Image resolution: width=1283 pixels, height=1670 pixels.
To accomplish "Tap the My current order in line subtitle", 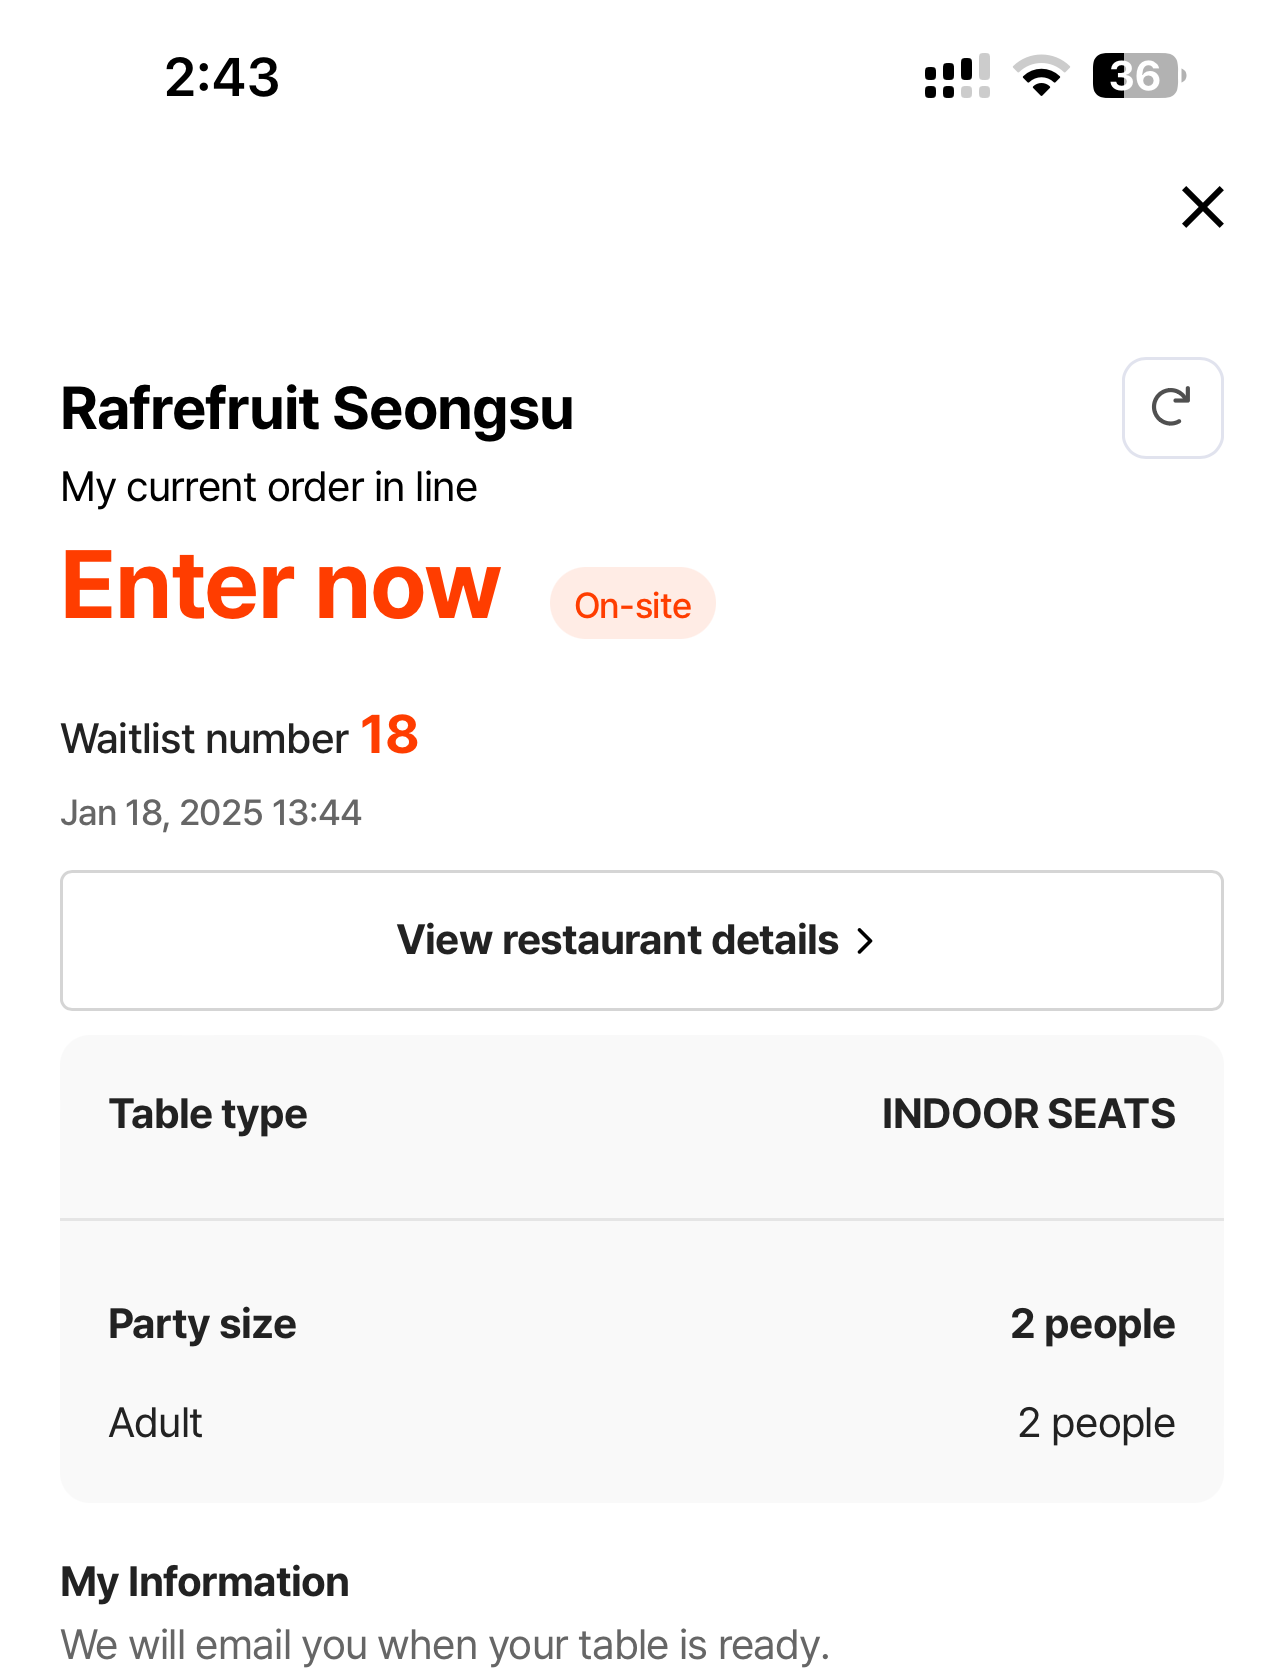I will point(269,488).
